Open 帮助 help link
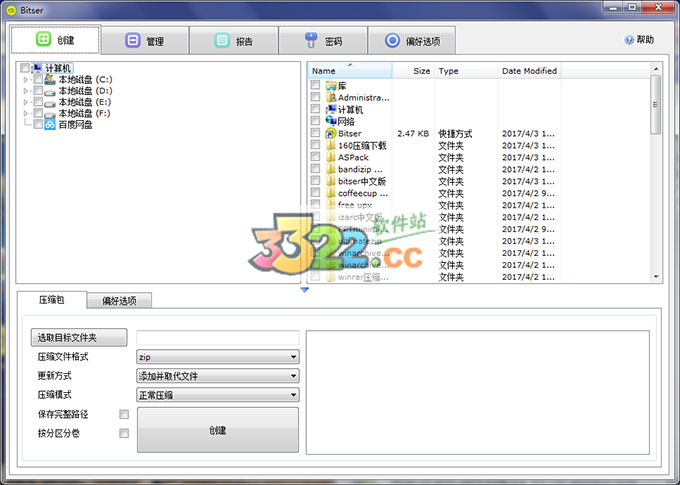Image resolution: width=680 pixels, height=485 pixels. click(639, 40)
